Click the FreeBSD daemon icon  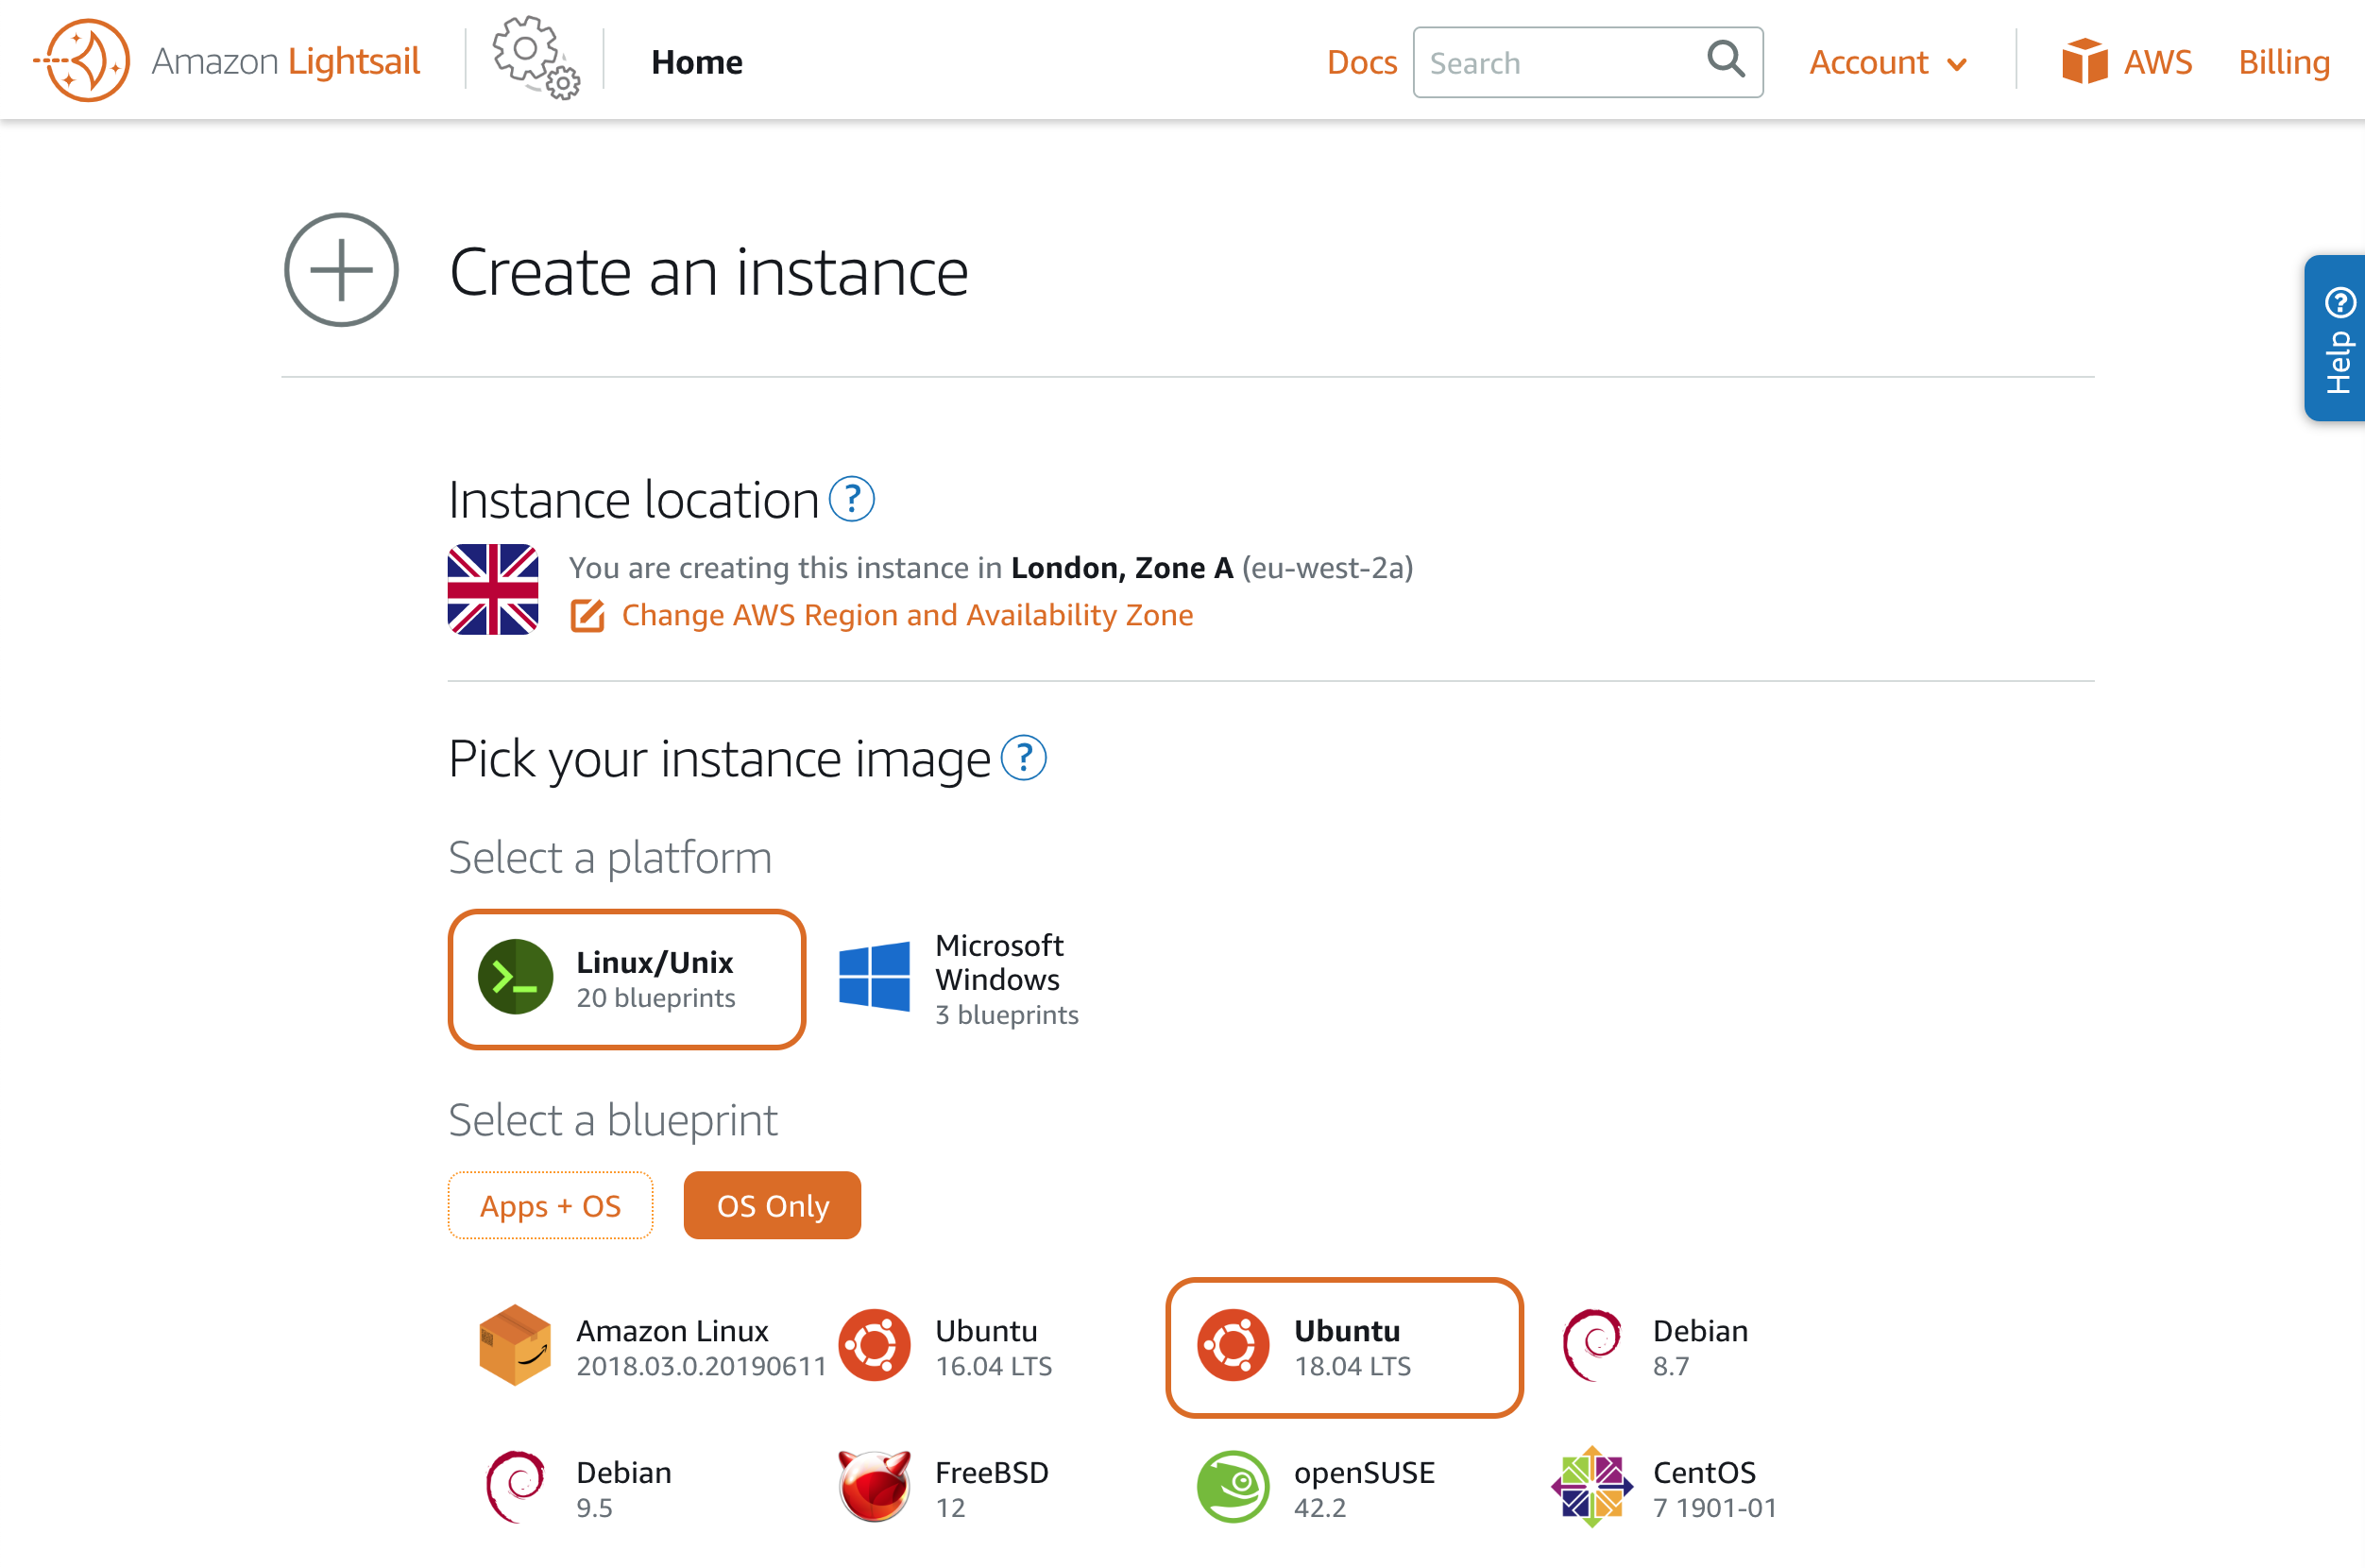tap(874, 1487)
